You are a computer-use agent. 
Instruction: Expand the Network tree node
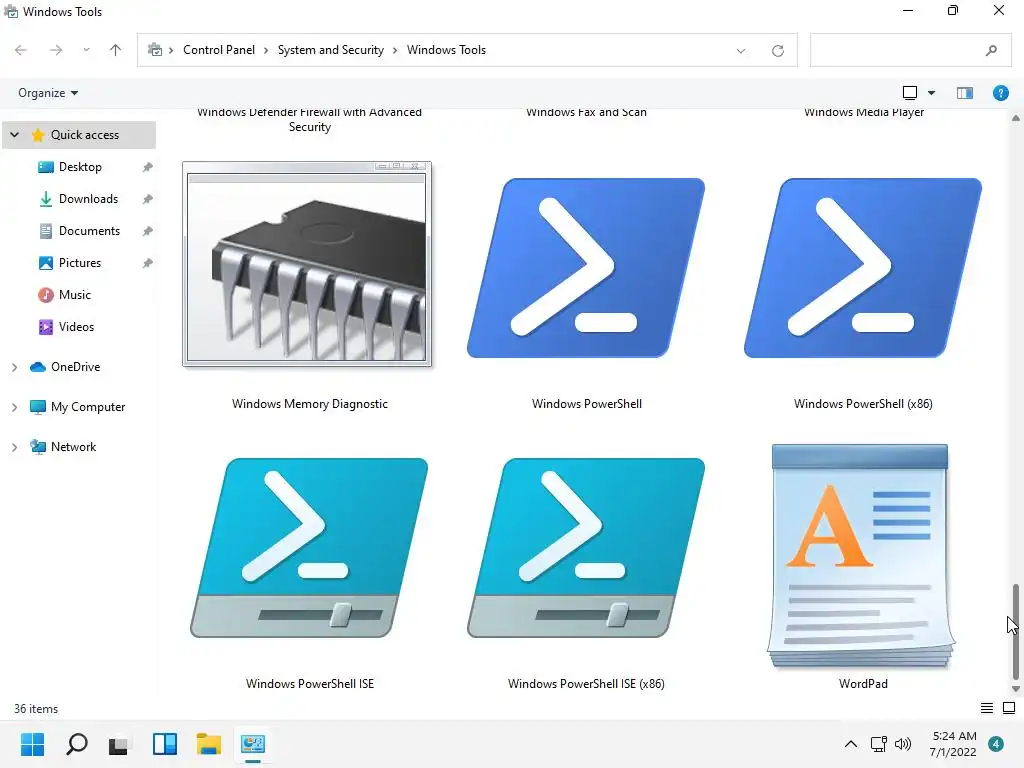[x=14, y=447]
